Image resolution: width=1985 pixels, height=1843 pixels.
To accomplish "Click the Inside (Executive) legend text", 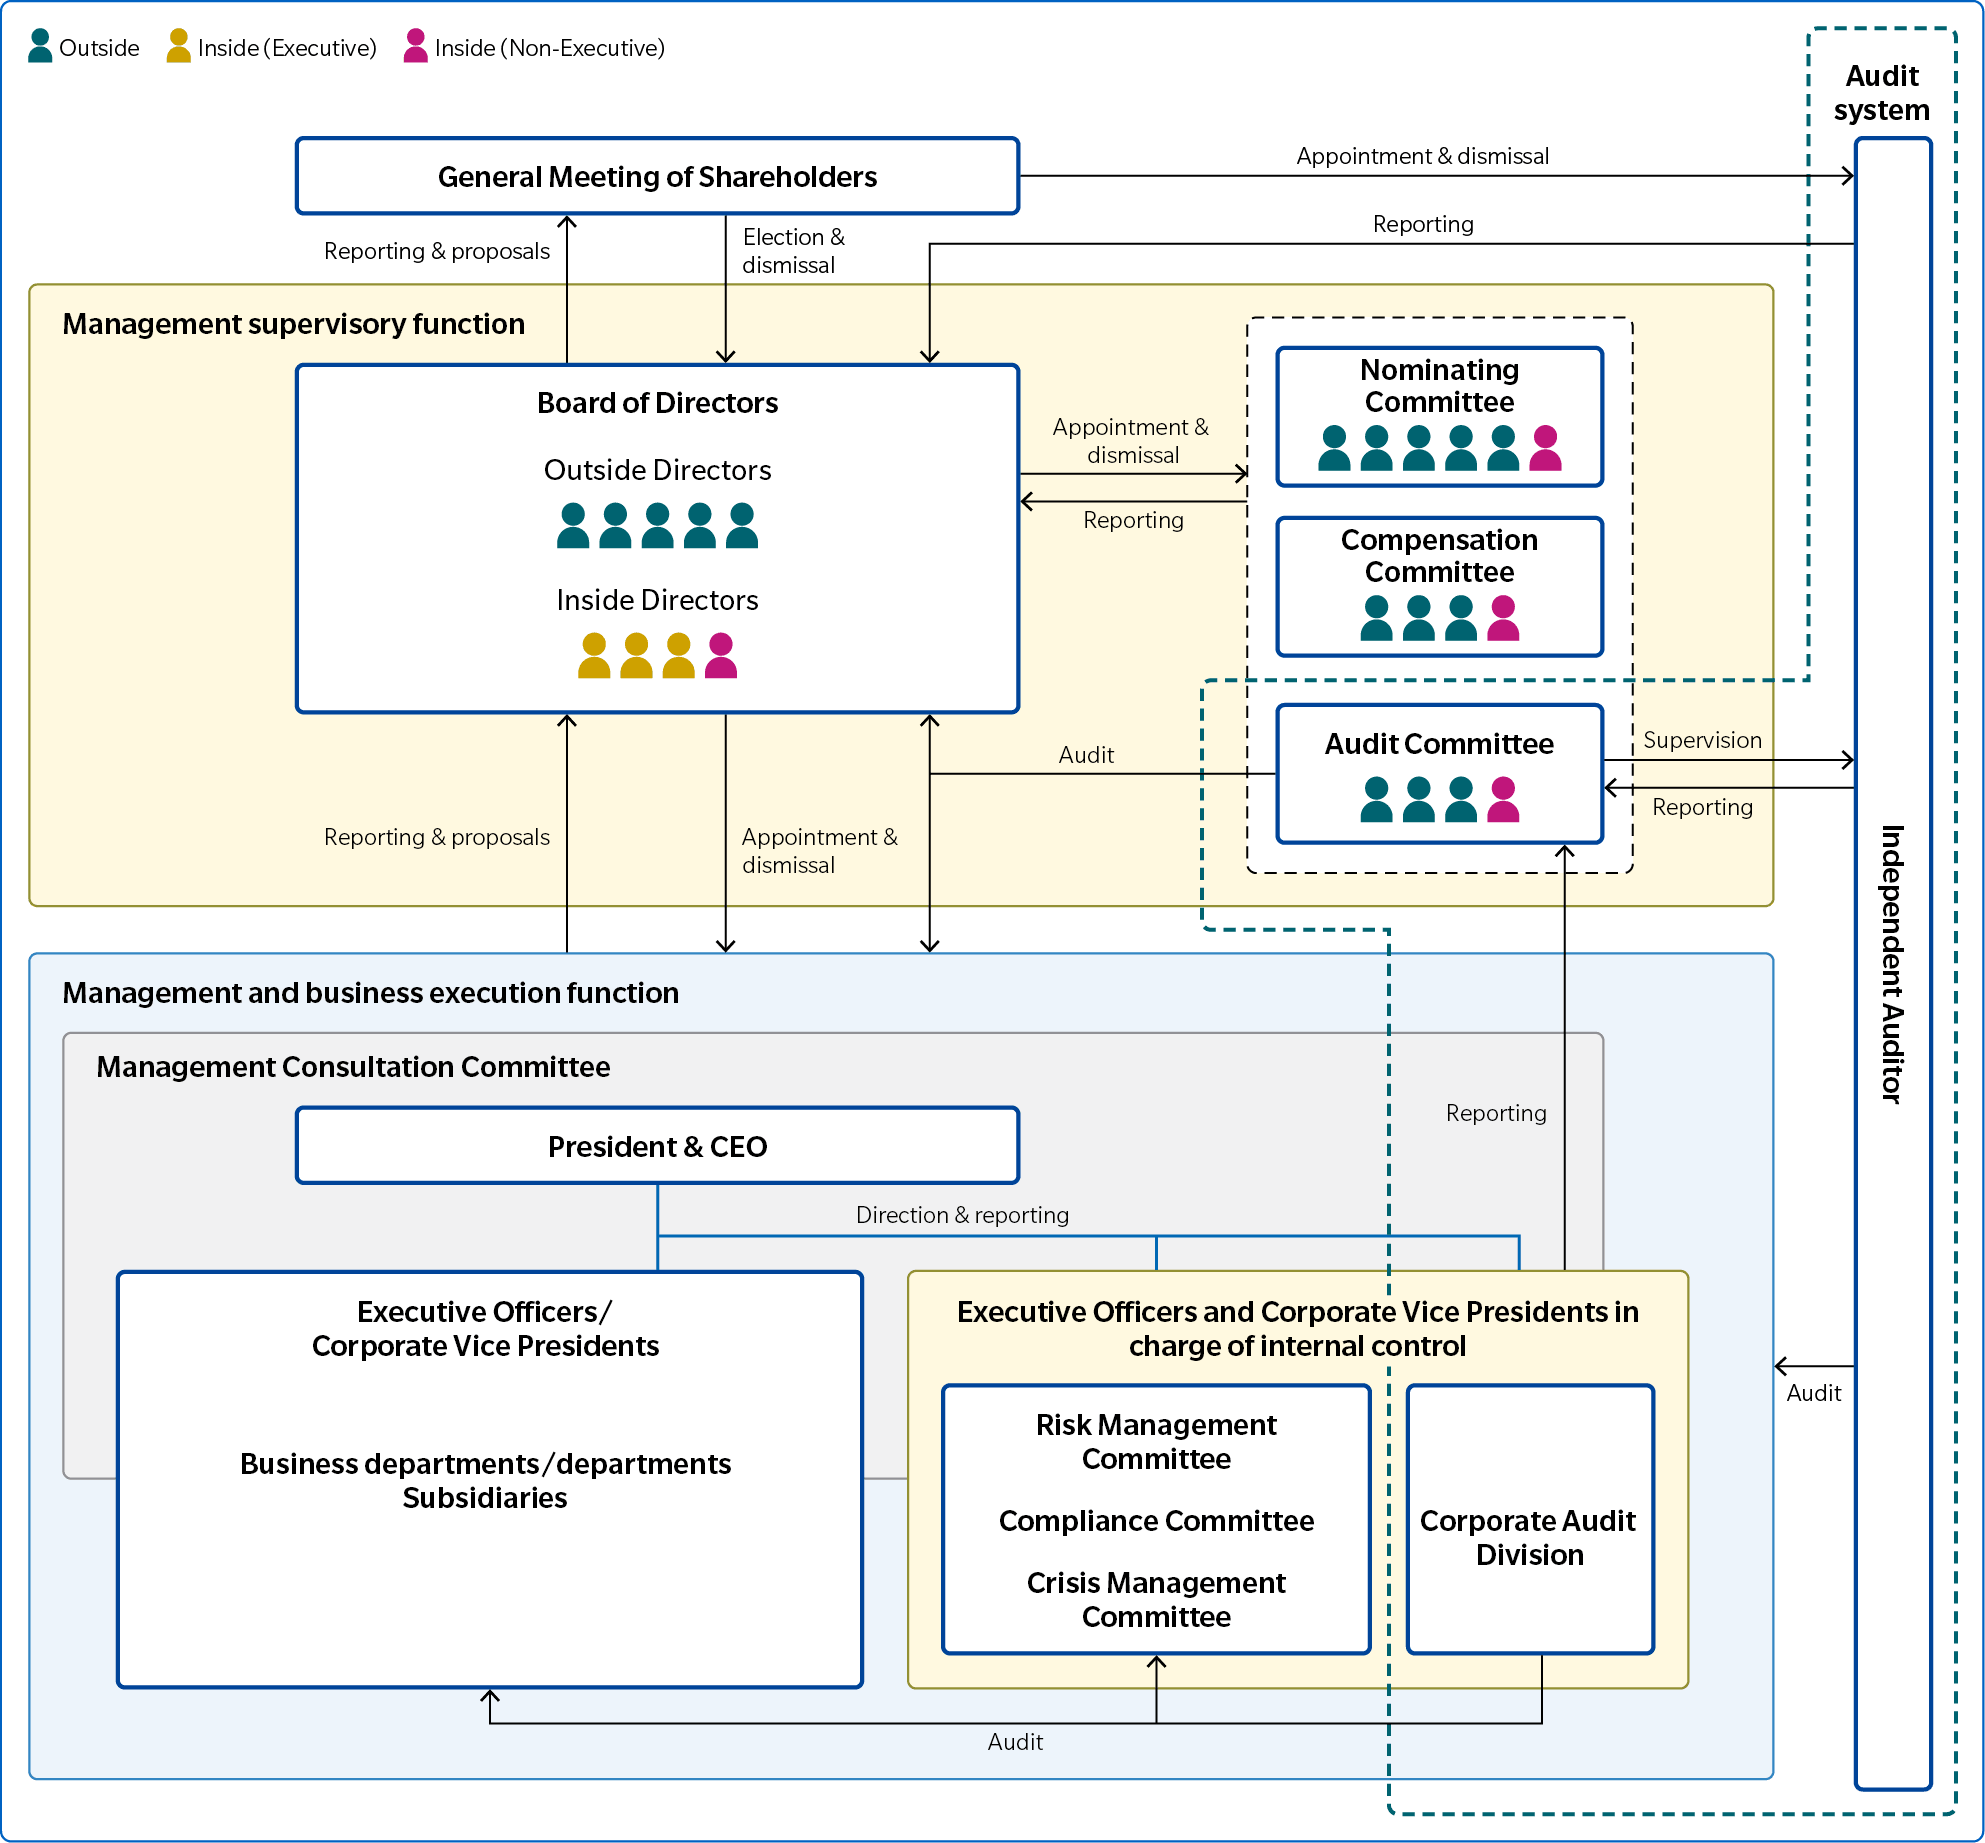I will pyautogui.click(x=287, y=48).
